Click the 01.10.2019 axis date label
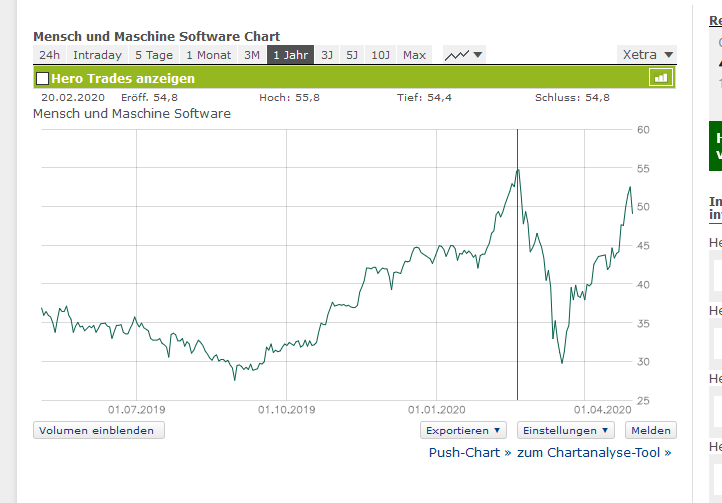The height and width of the screenshot is (503, 722). point(286,409)
